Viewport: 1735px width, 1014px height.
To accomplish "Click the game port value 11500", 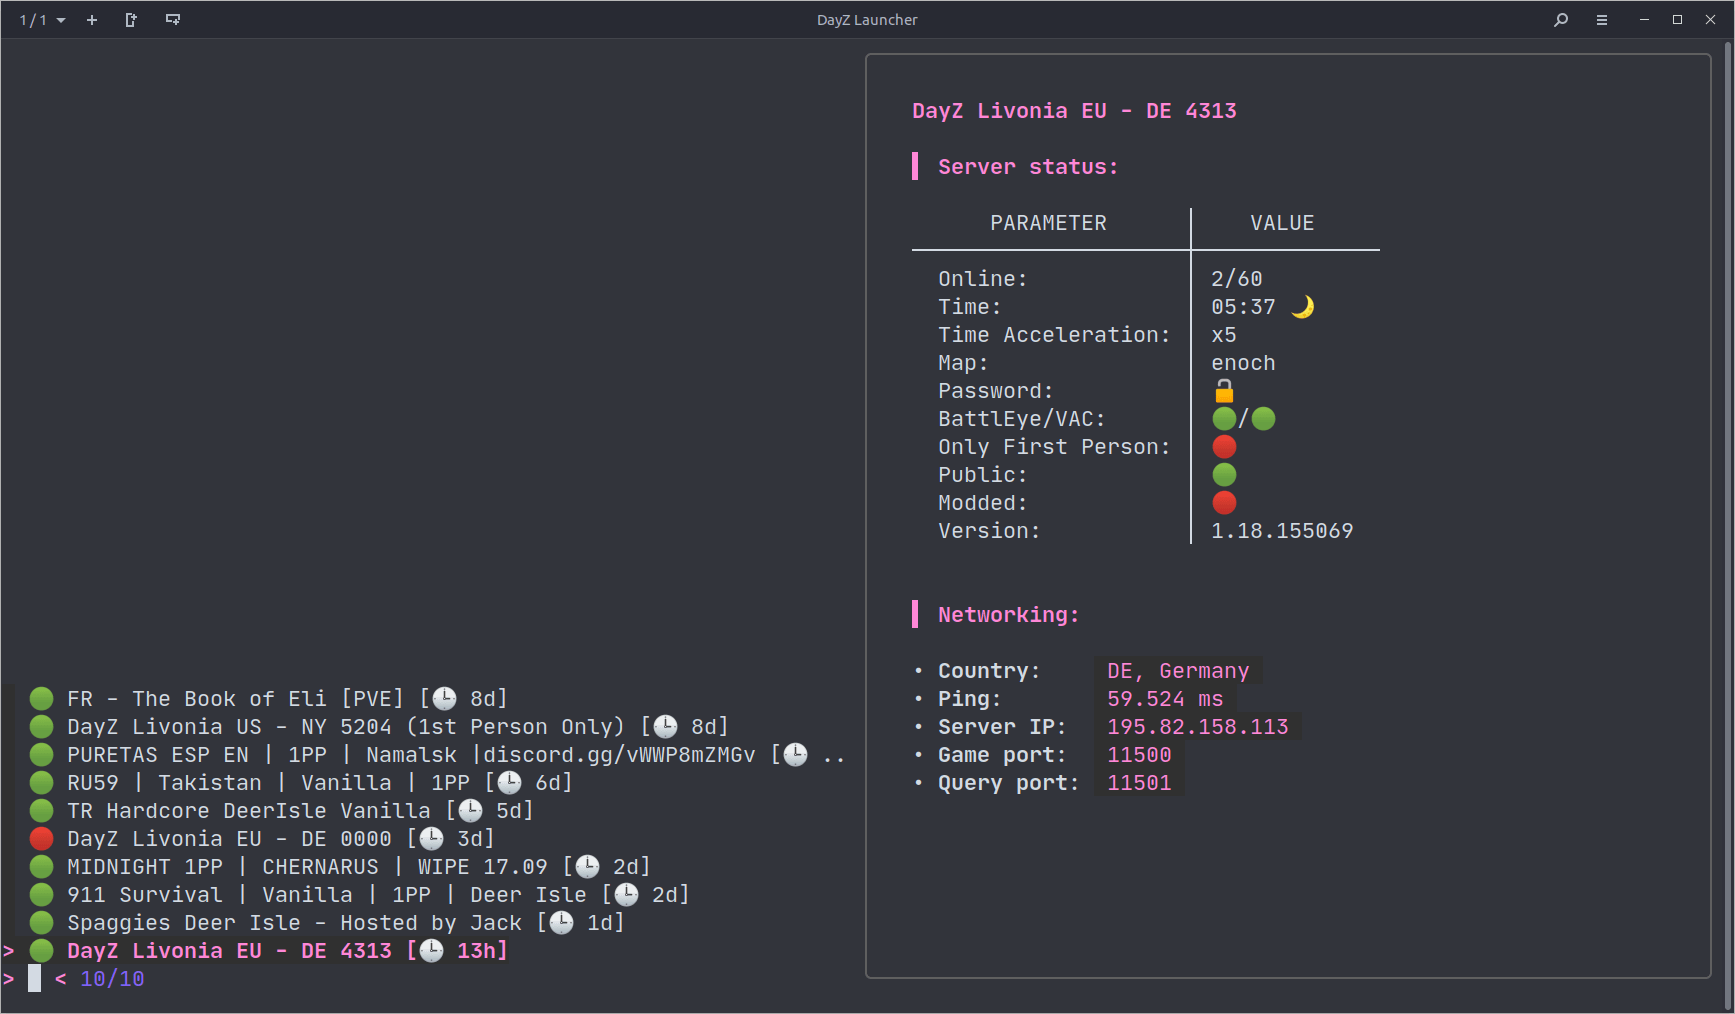I will (x=1139, y=755).
